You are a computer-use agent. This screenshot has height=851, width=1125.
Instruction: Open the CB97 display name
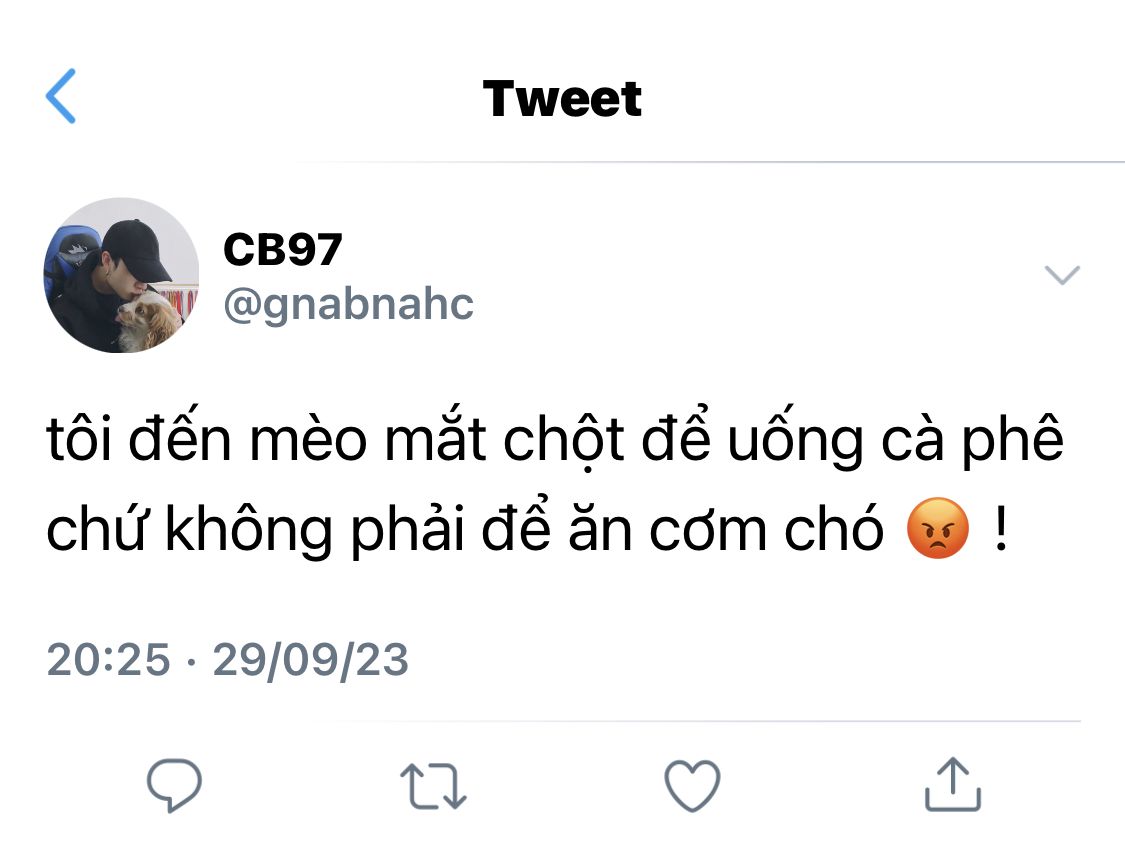[283, 249]
